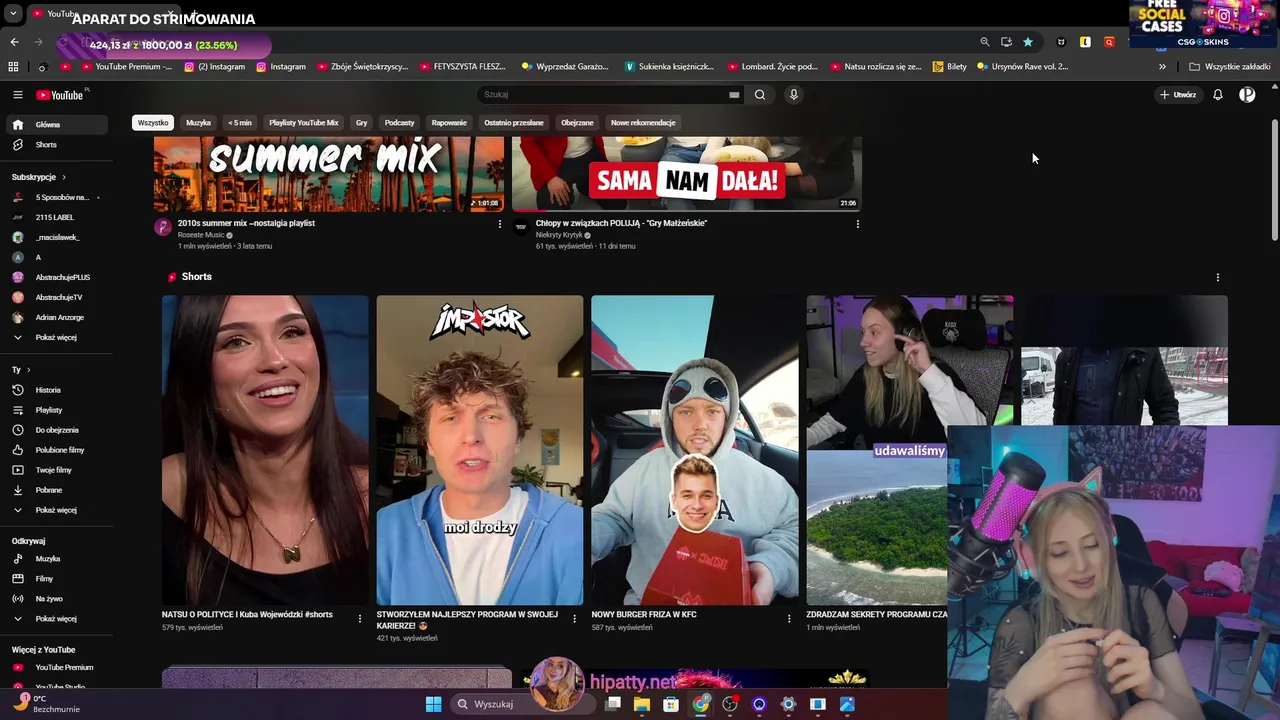This screenshot has height=720, width=1280.
Task: Select Playlisty YouTube Mix chip
Action: click(x=304, y=123)
